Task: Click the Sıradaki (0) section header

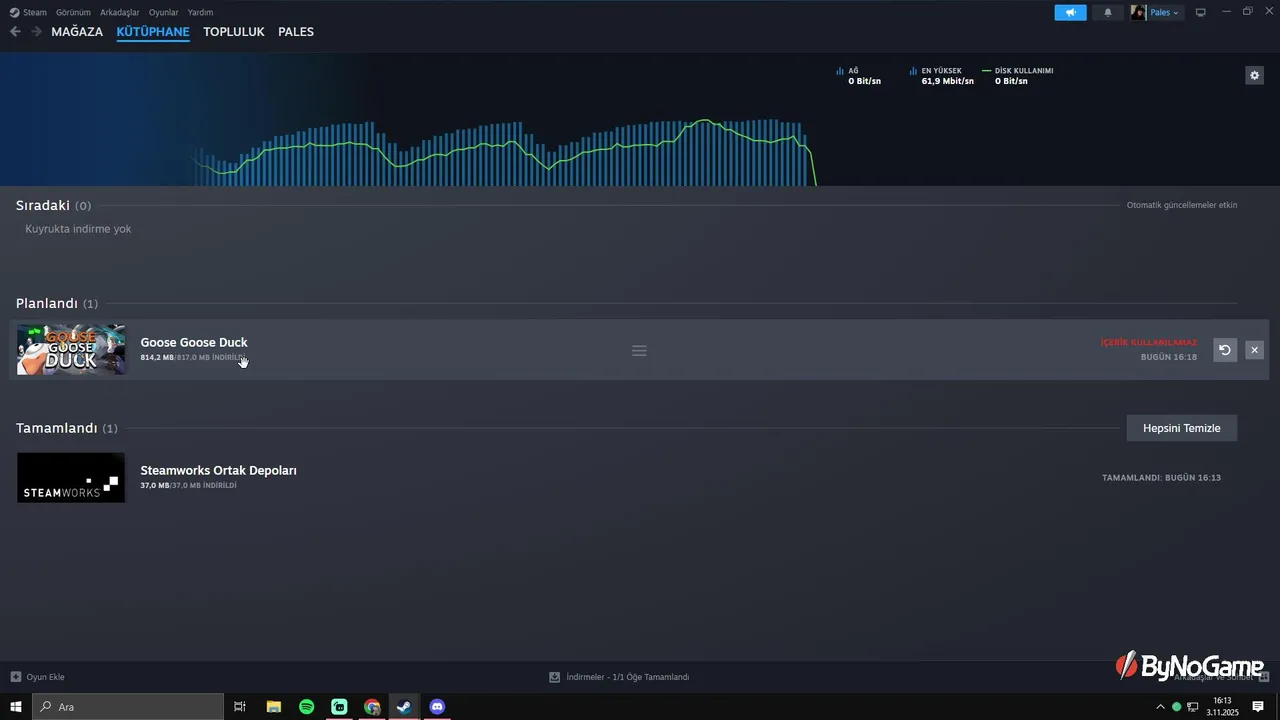Action: point(53,205)
